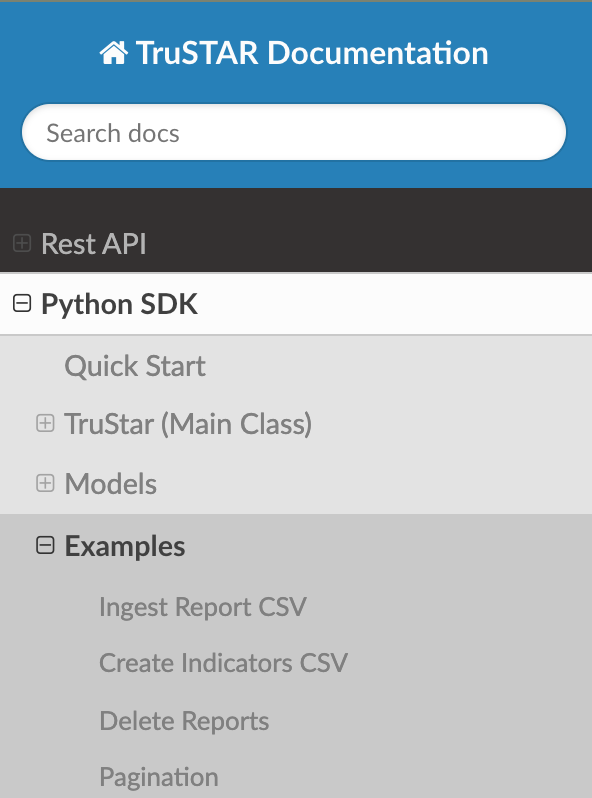The height and width of the screenshot is (798, 592).
Task: Collapse the Examples section minus icon
Action: [x=45, y=546]
